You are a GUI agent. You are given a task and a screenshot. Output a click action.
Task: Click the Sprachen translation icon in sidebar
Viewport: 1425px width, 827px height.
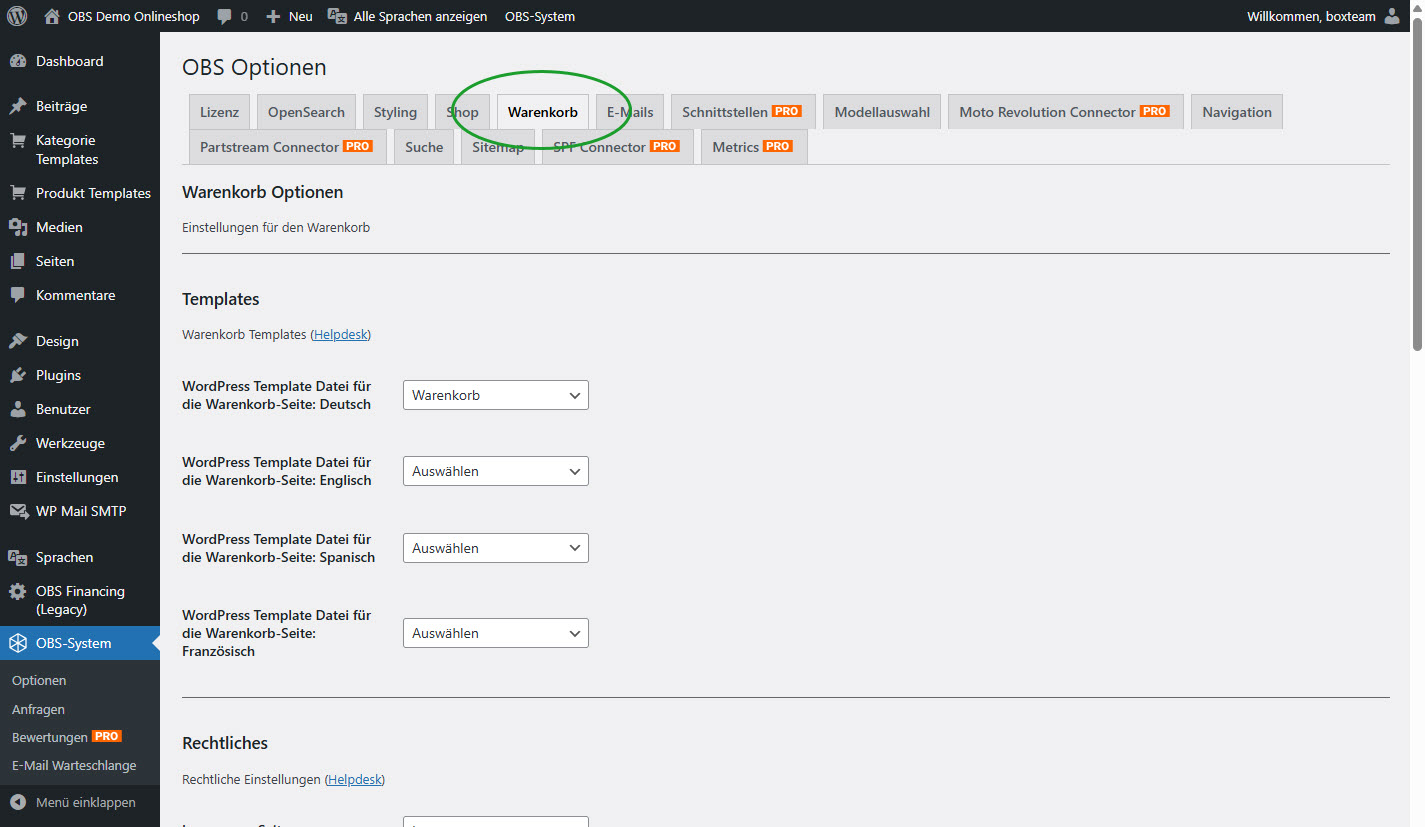(18, 557)
